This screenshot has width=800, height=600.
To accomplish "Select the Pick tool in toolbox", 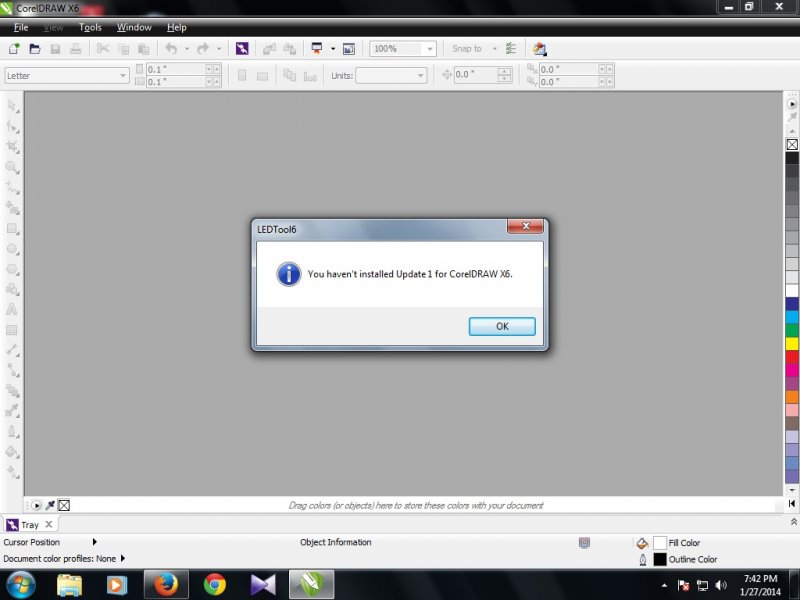I will [13, 107].
